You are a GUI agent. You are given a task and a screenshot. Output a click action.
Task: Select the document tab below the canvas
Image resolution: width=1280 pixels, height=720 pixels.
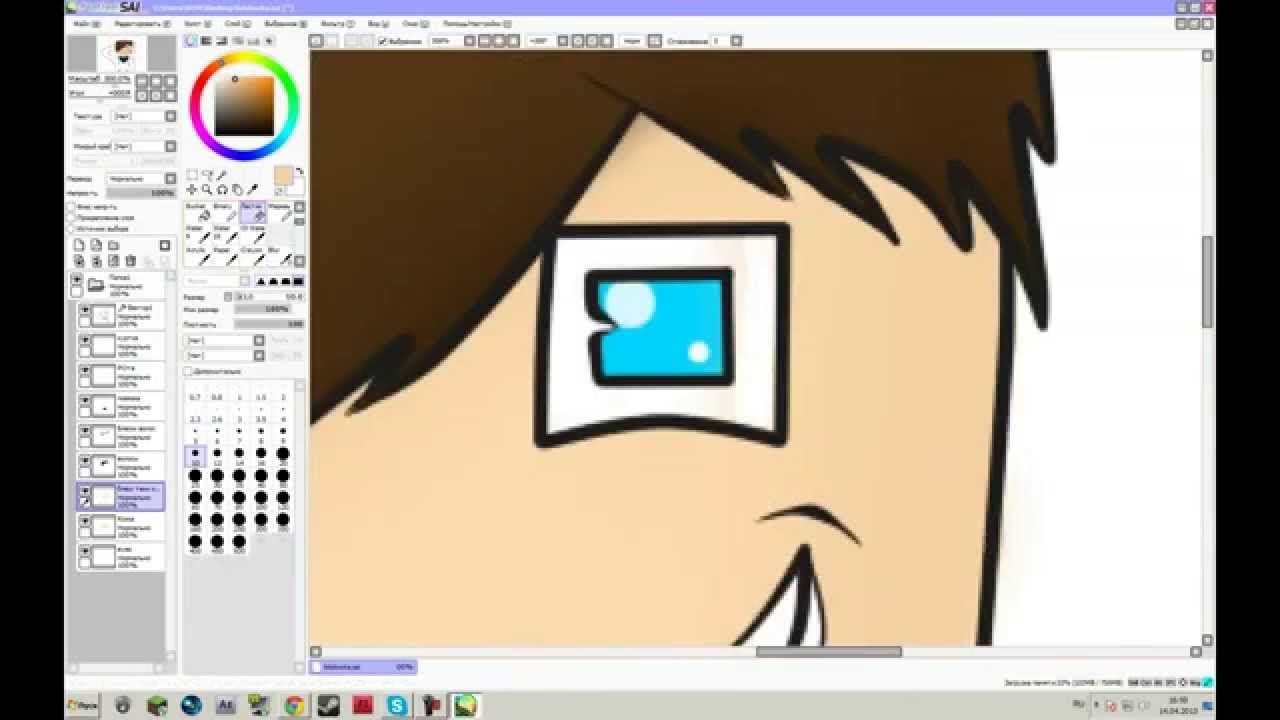[x=362, y=667]
